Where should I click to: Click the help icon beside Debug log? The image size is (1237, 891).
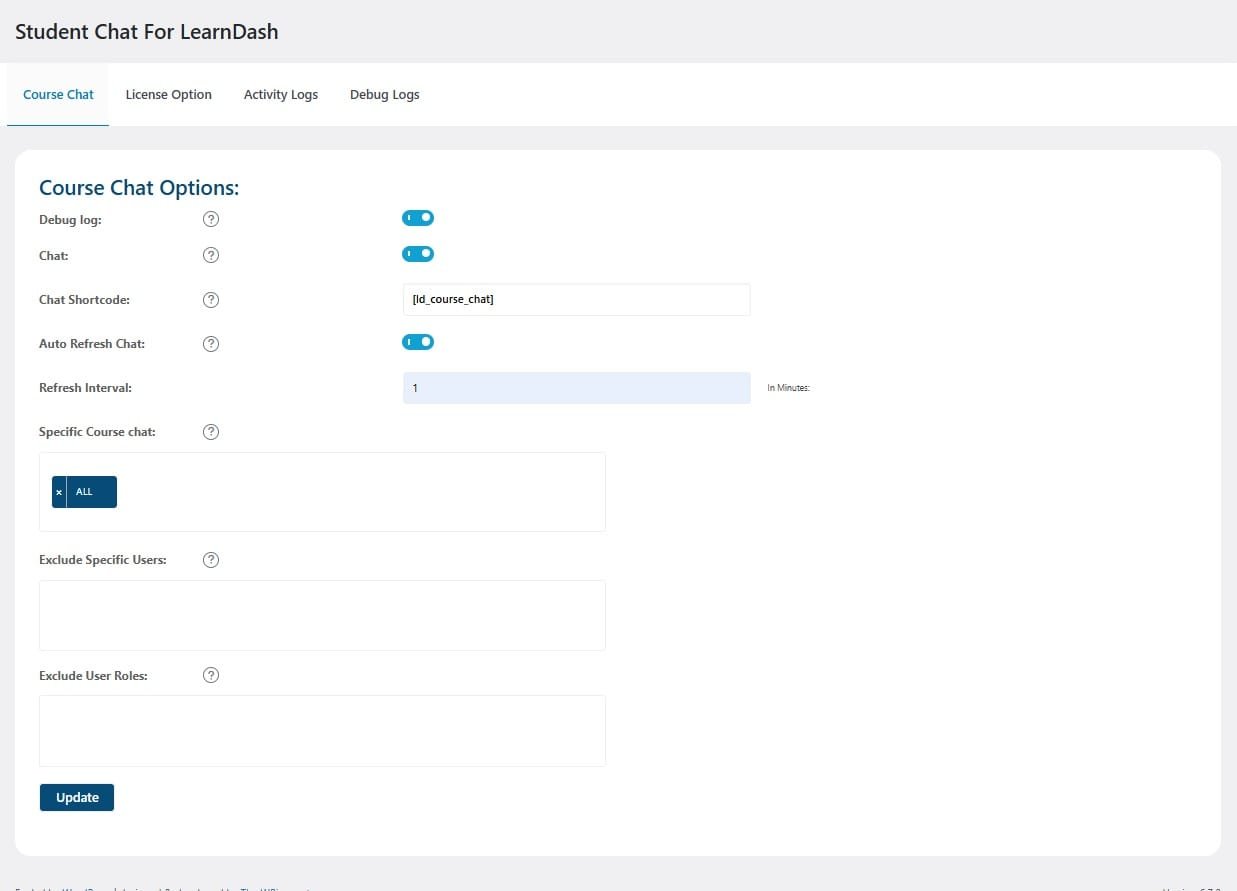(211, 219)
